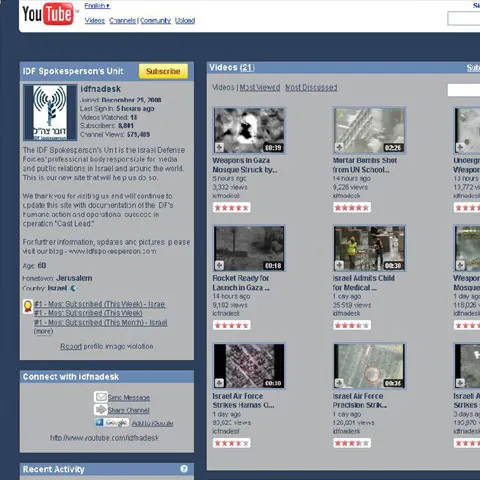Open Mortar Bombs Shot from UN School thumbnail
The image size is (480, 480).
tap(369, 130)
